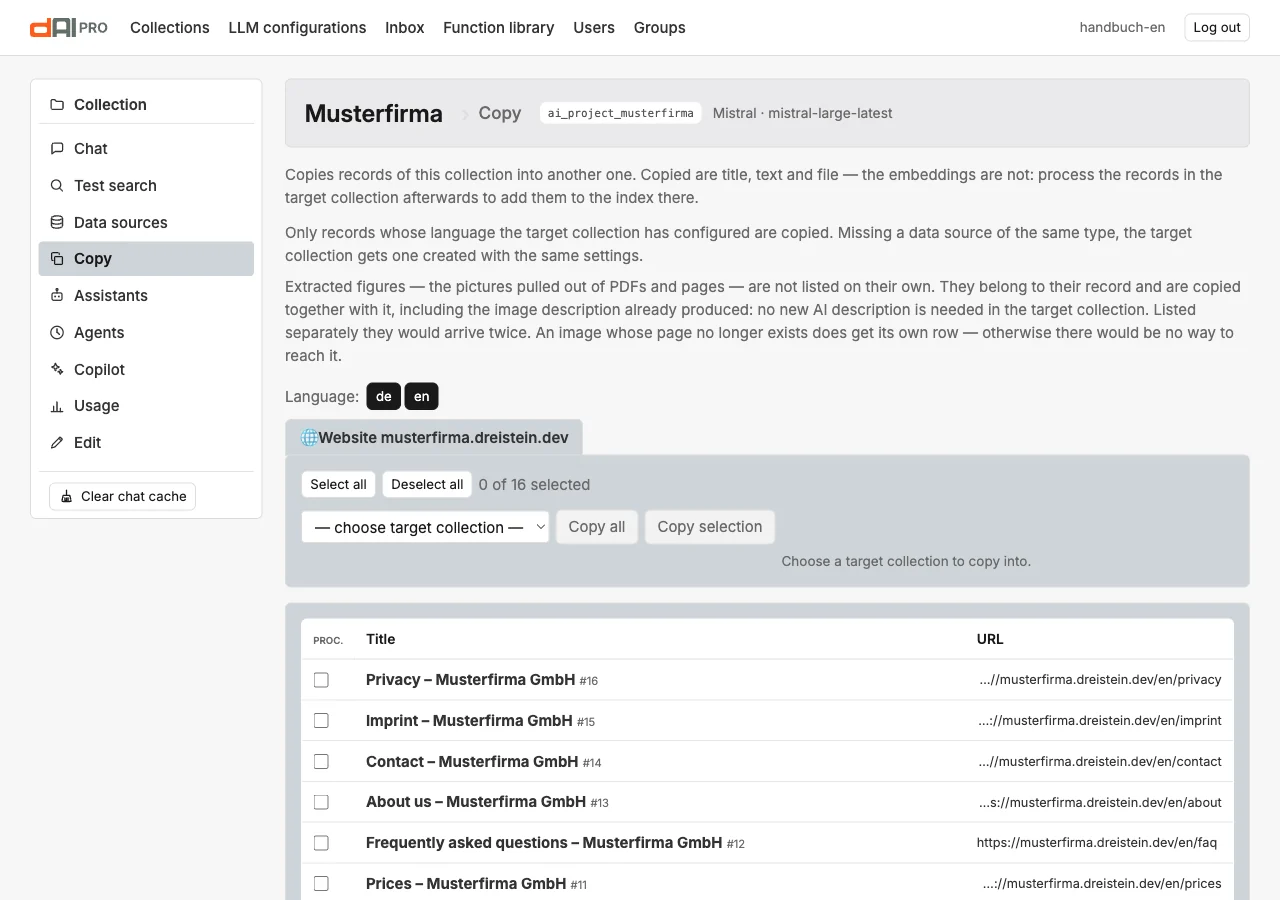Click the Edit pencil icon
Screen dimensions: 1280x900
57,443
